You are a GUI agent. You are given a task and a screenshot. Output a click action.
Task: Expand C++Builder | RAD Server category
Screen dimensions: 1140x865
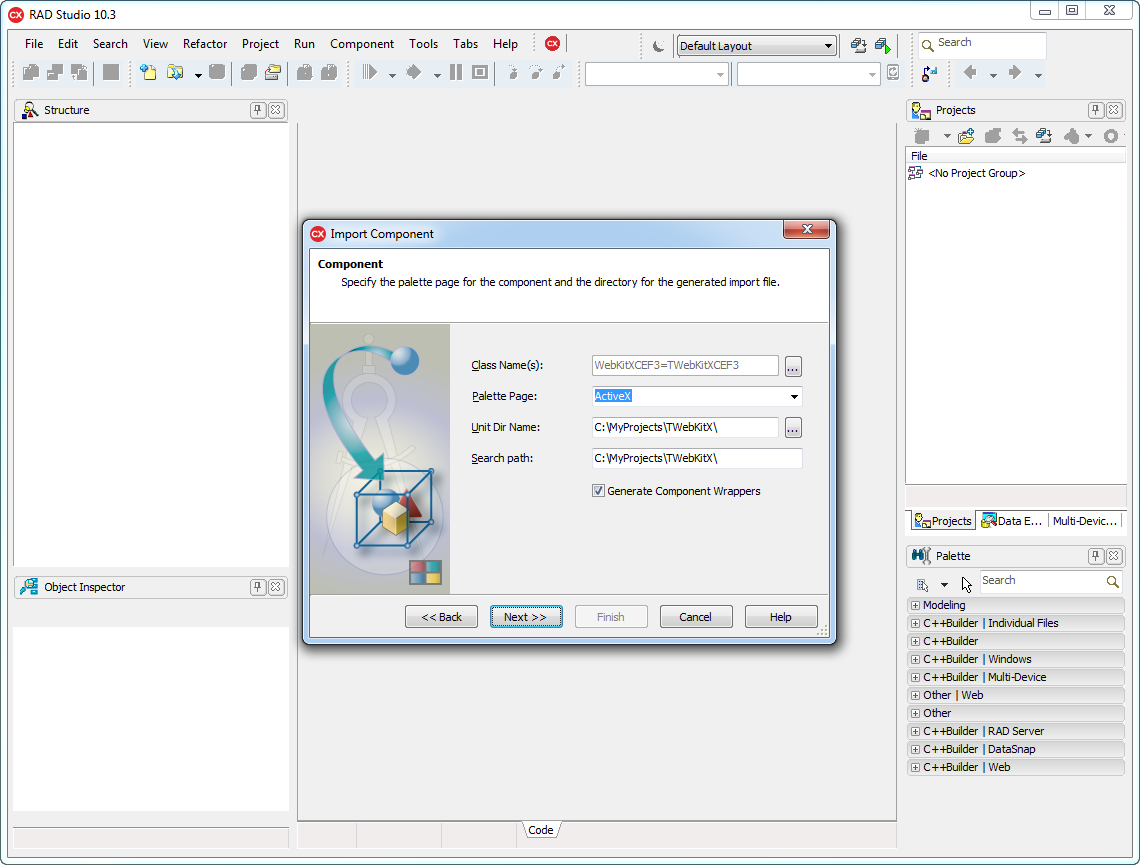point(915,731)
